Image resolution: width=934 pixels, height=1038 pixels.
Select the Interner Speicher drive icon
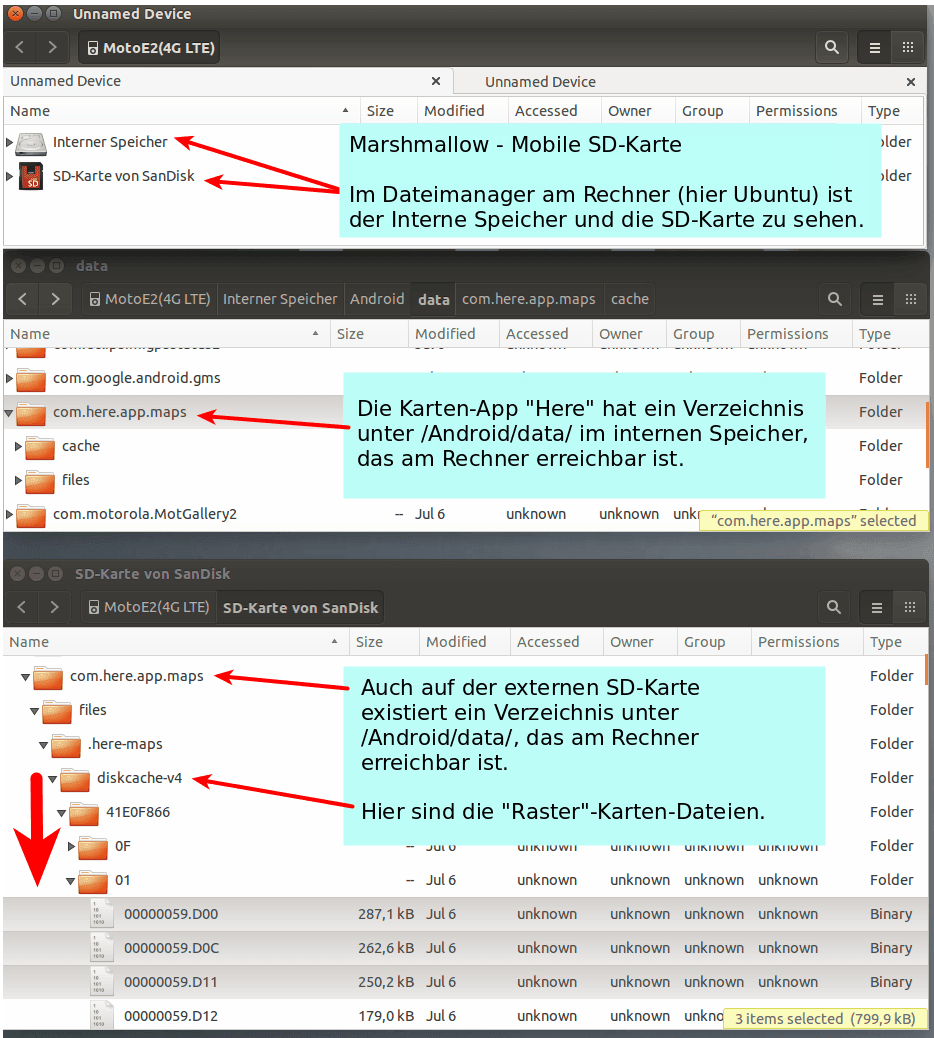[x=30, y=142]
